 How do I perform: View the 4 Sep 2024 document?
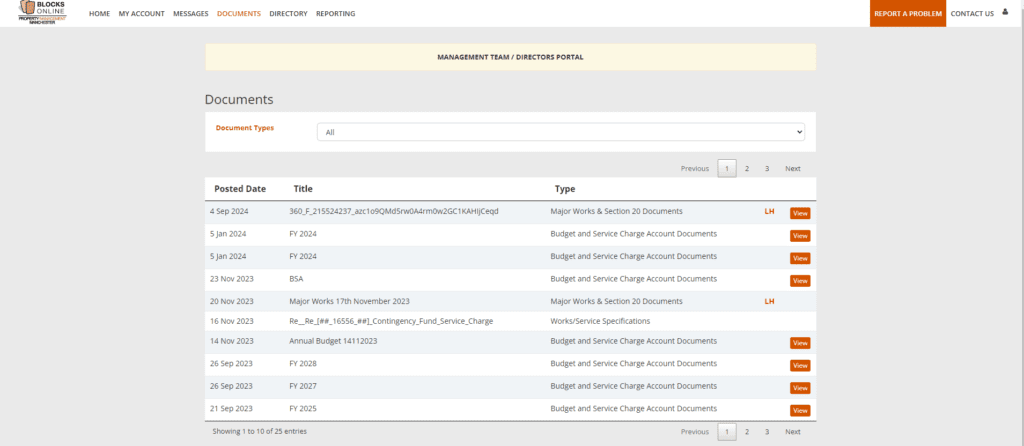tap(800, 213)
